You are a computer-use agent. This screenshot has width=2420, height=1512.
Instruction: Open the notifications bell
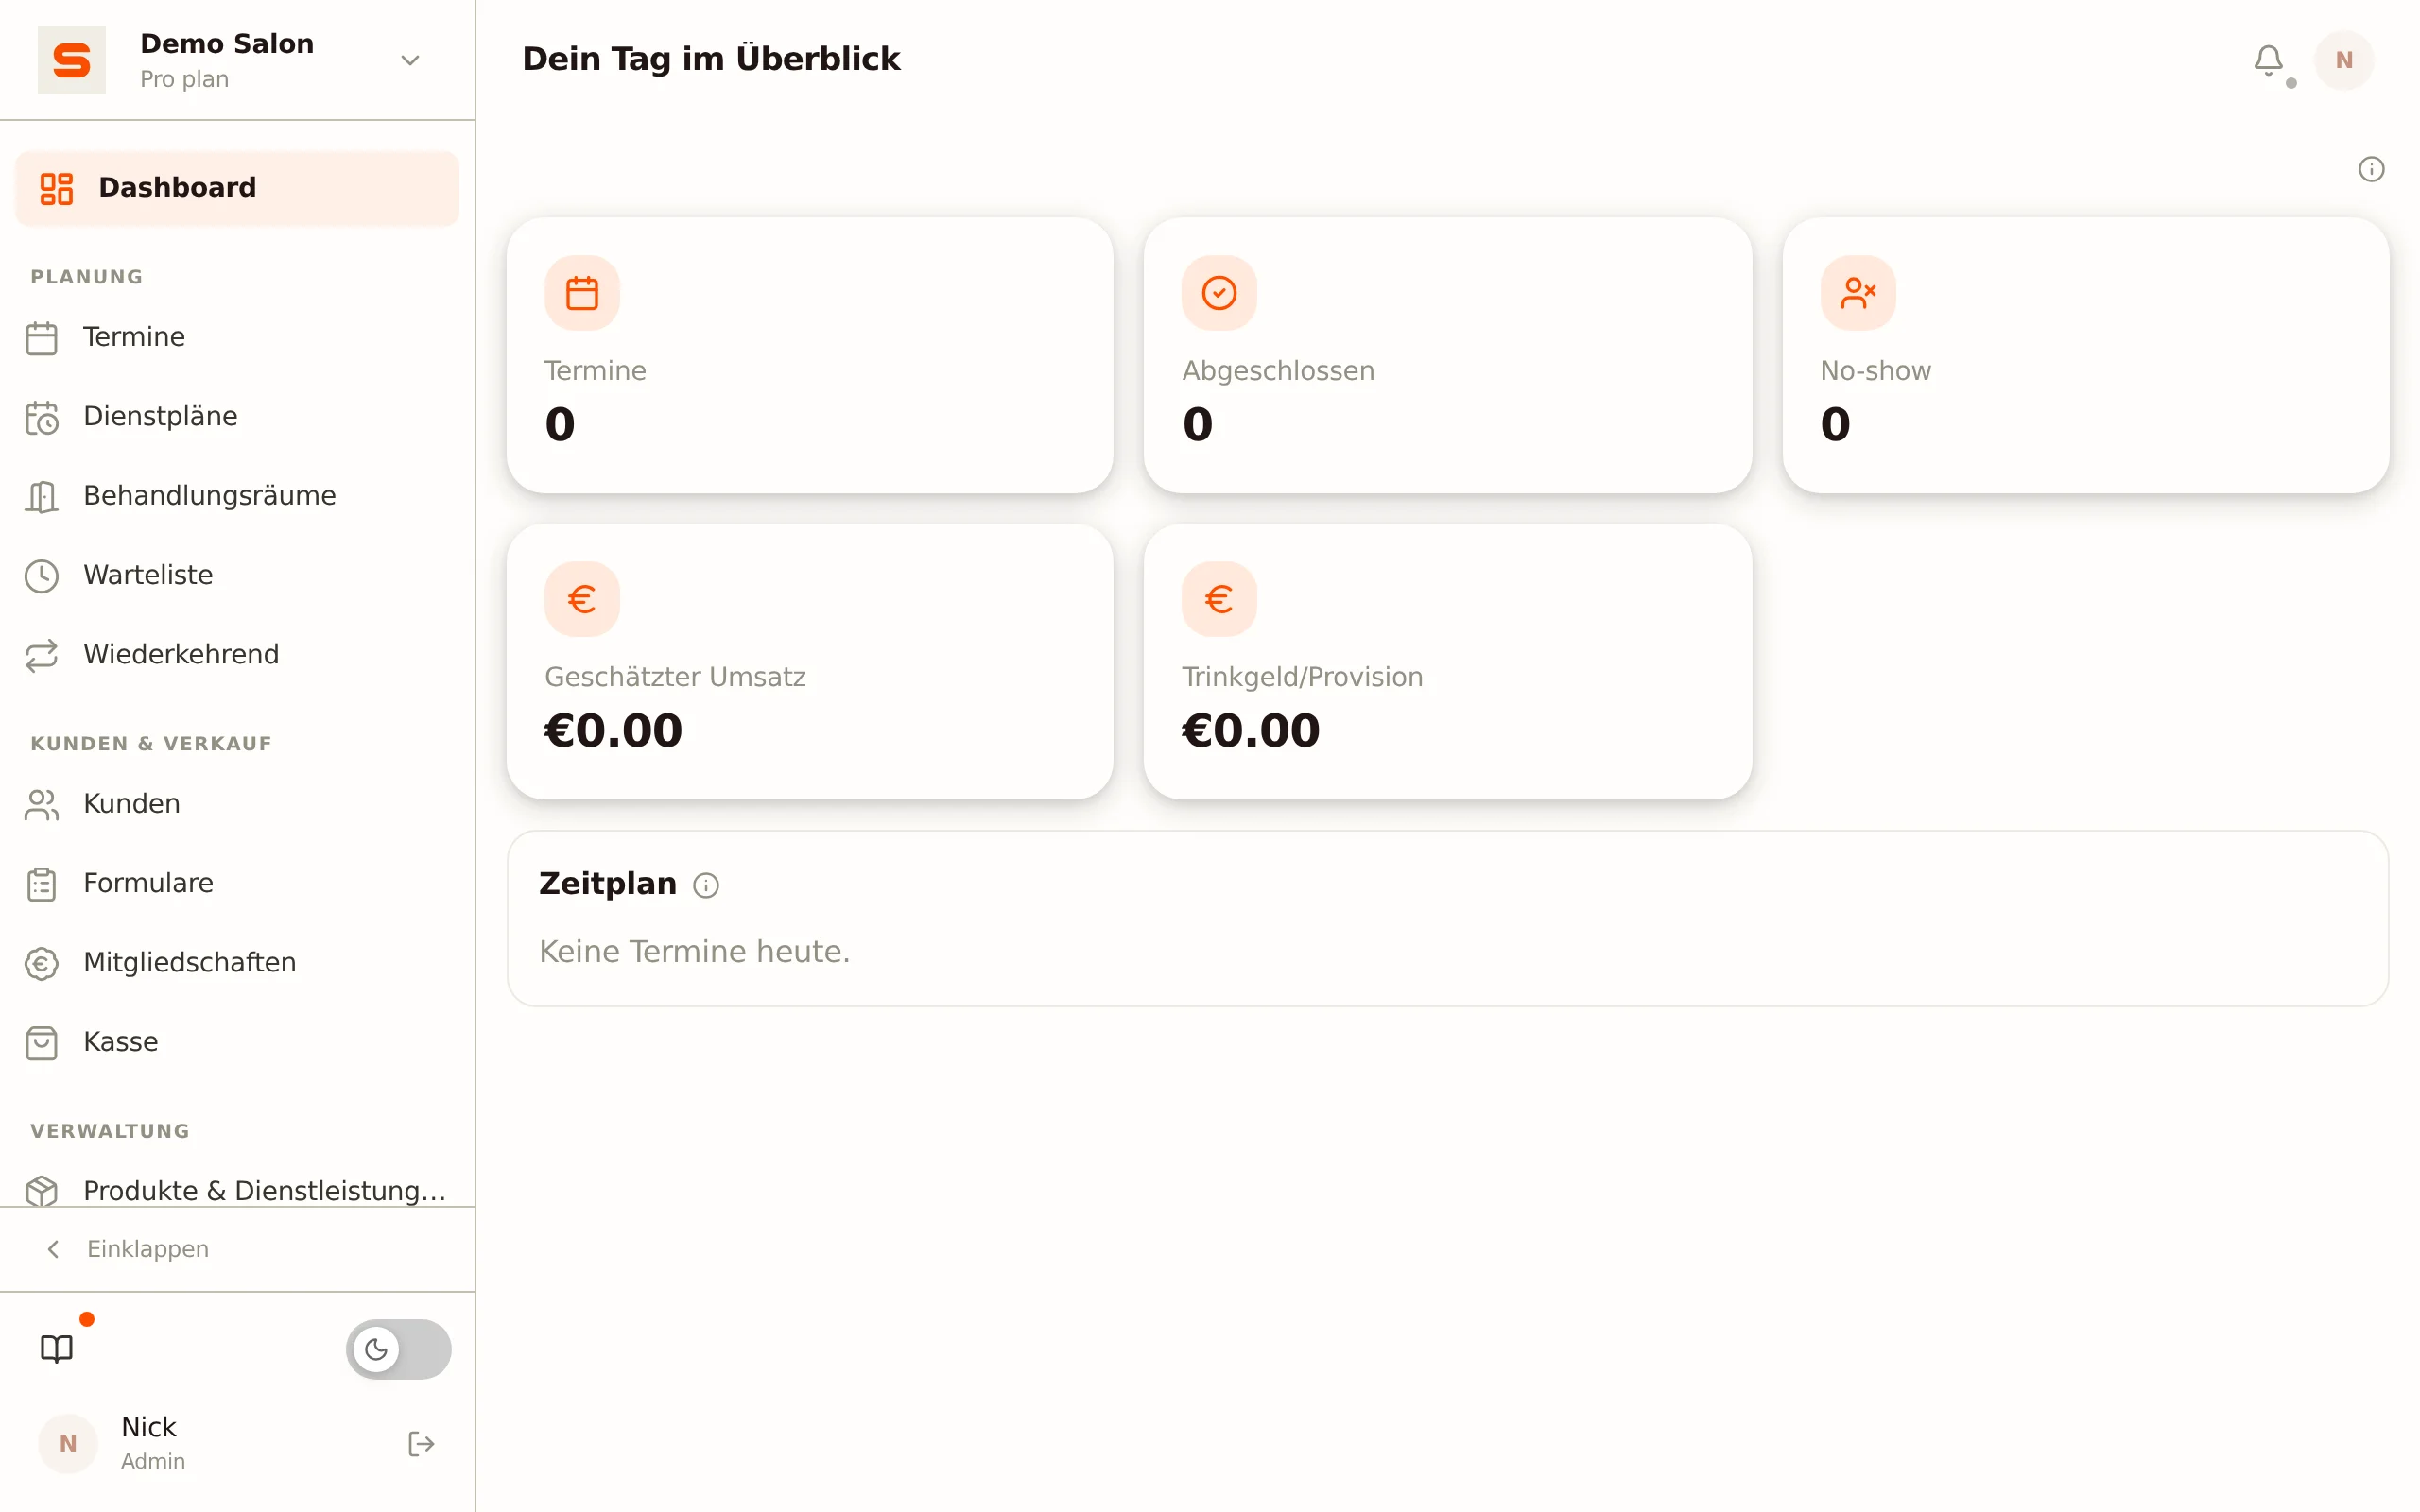point(2268,60)
